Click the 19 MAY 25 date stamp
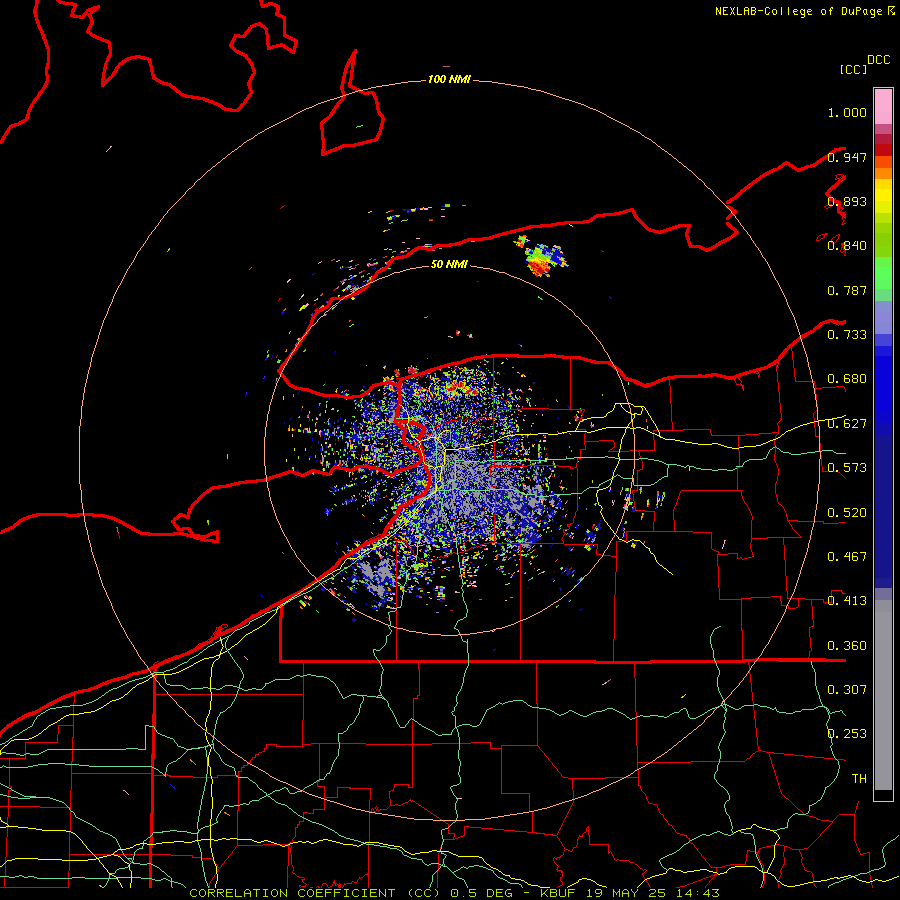 (624, 893)
